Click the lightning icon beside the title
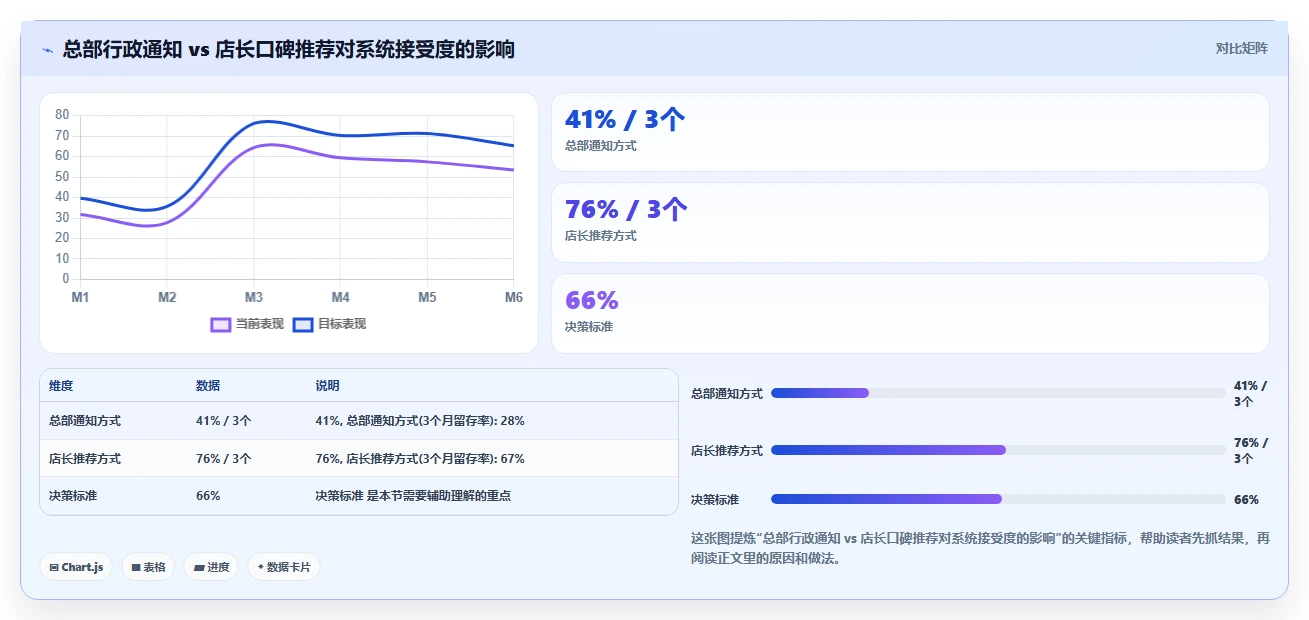This screenshot has width=1309, height=620. 47,50
